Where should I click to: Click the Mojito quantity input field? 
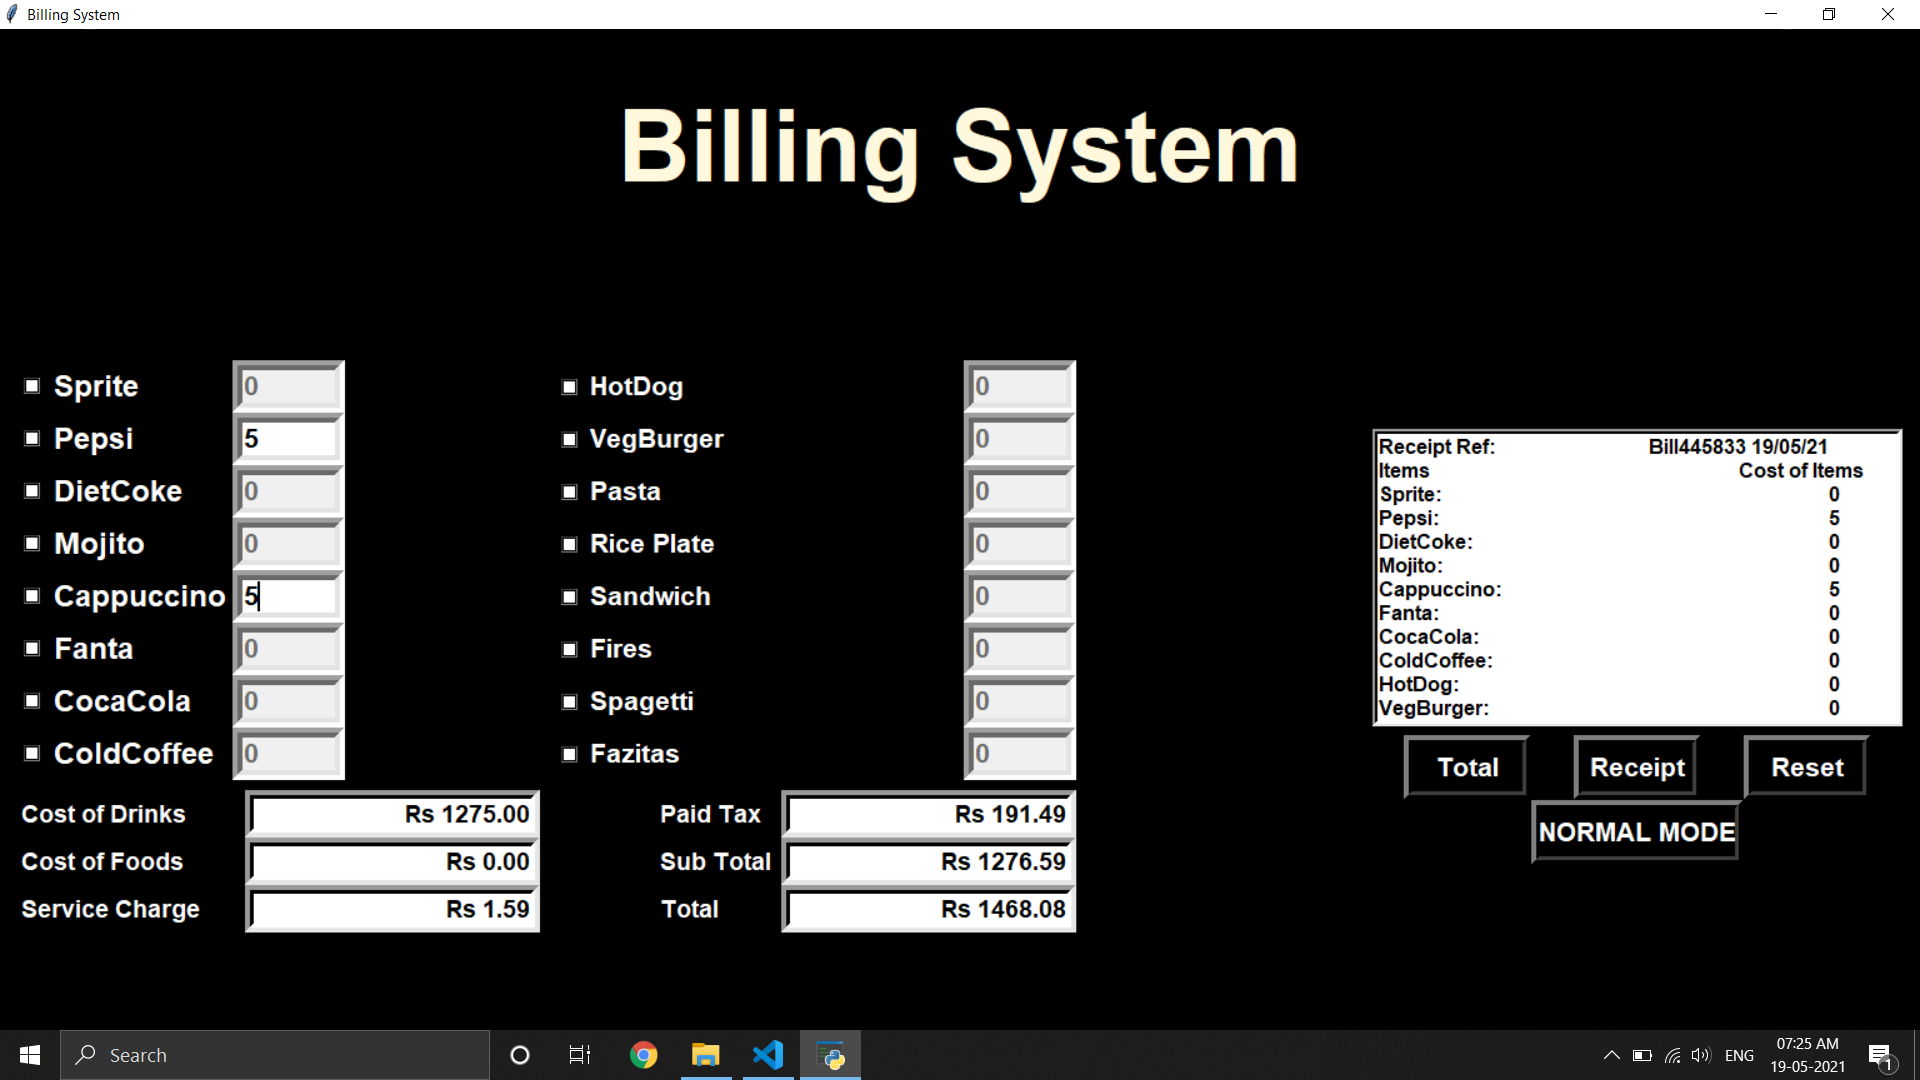[x=288, y=543]
